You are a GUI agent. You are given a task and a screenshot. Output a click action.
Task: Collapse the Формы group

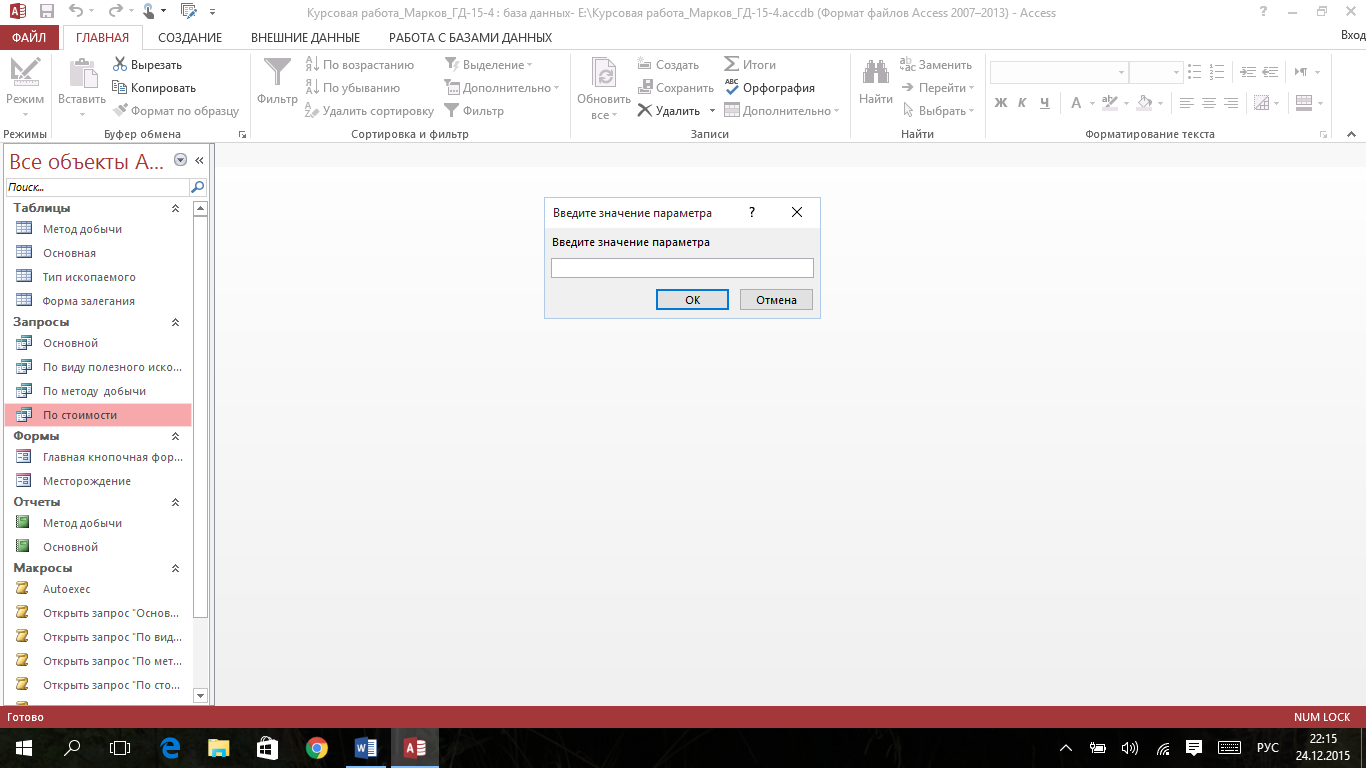176,436
